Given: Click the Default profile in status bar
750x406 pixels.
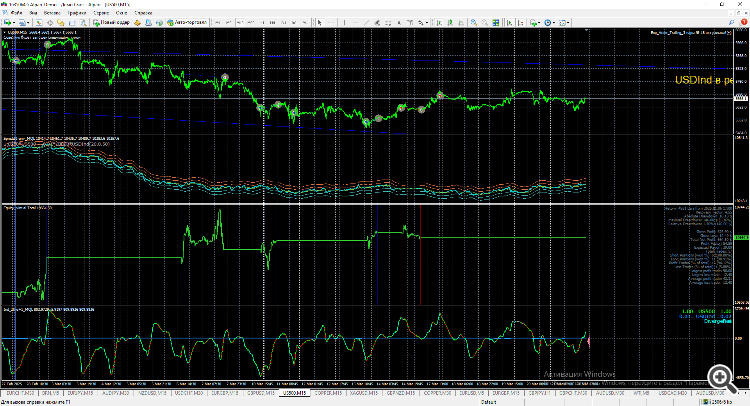Looking at the screenshot, I should click(488, 402).
